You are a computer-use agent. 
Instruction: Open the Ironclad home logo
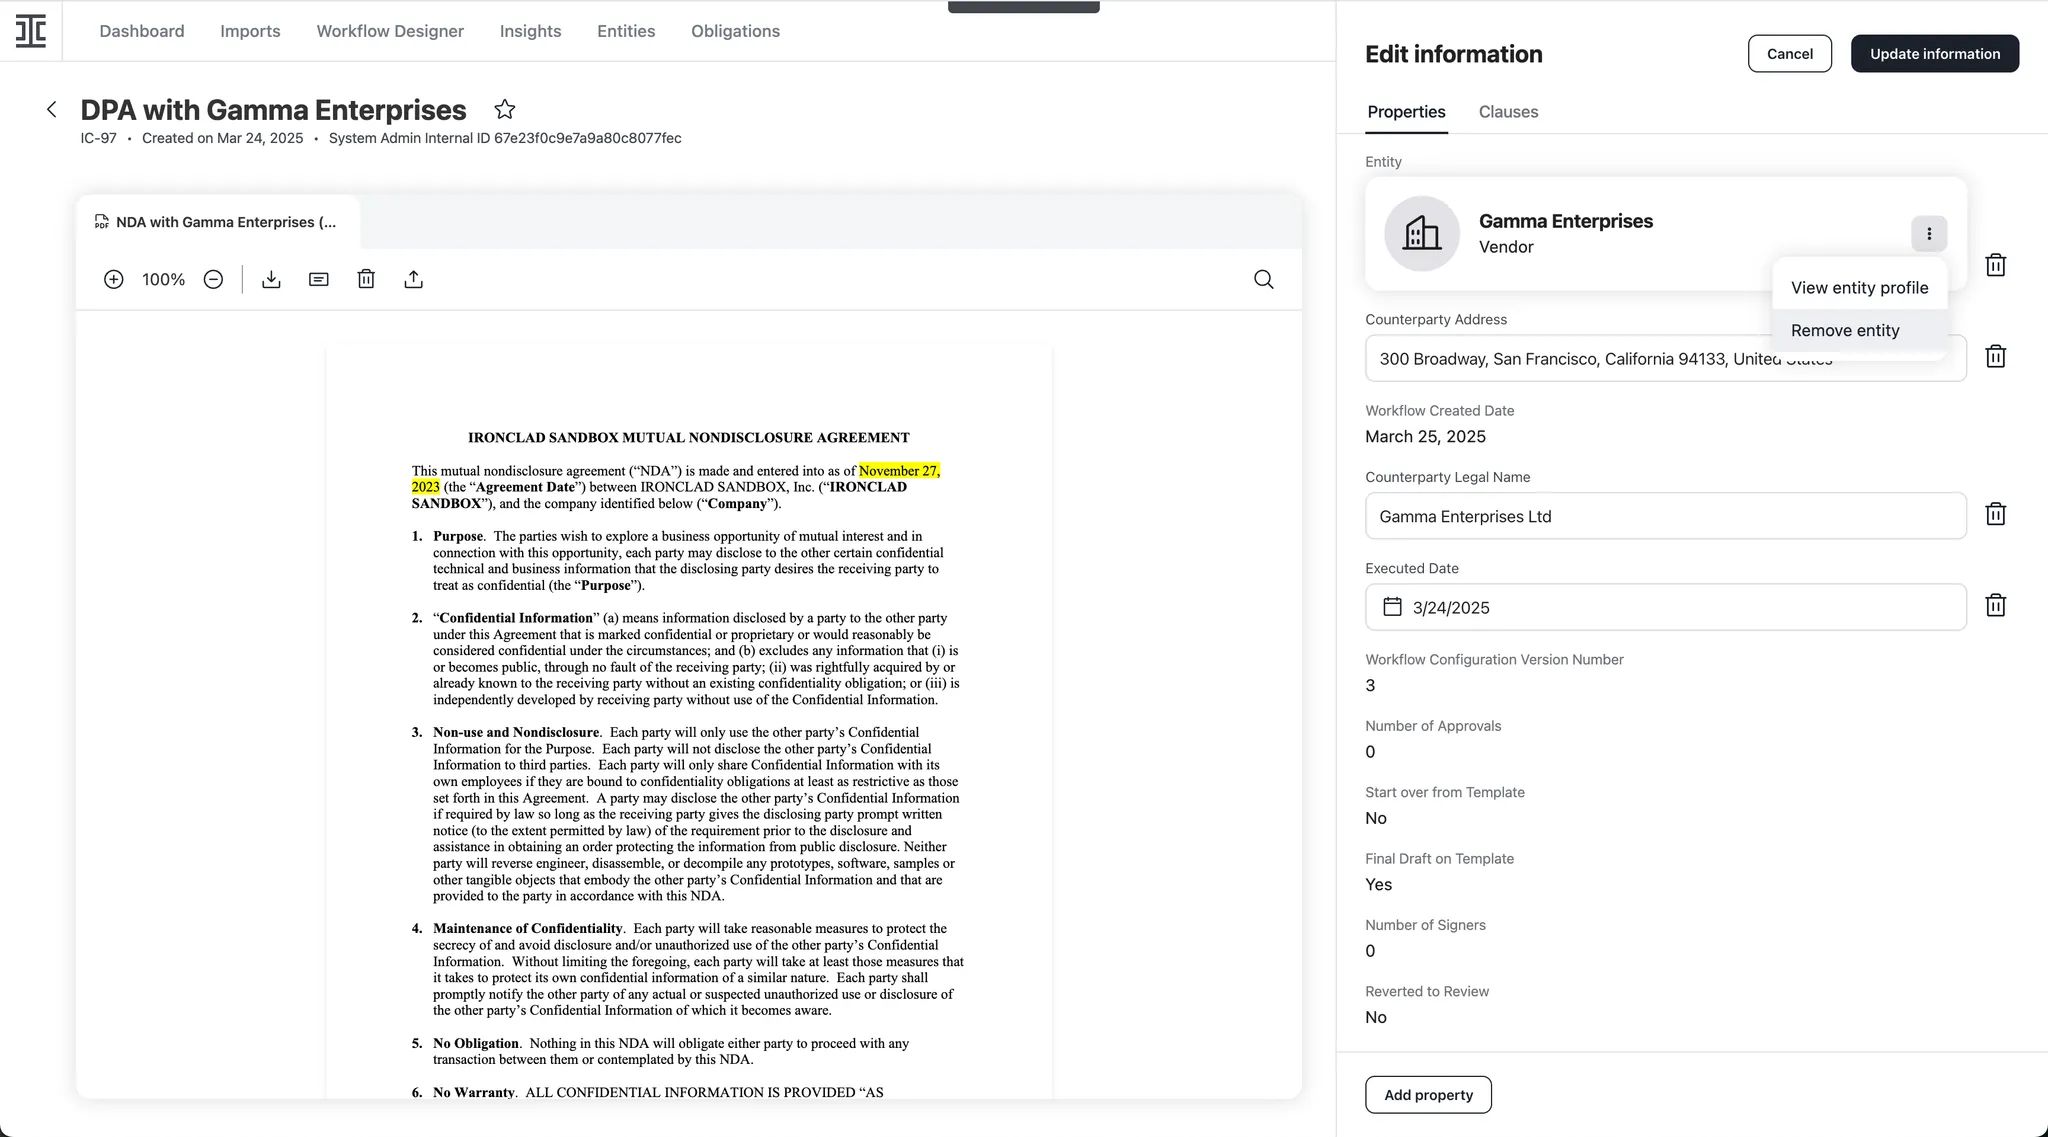pyautogui.click(x=30, y=30)
